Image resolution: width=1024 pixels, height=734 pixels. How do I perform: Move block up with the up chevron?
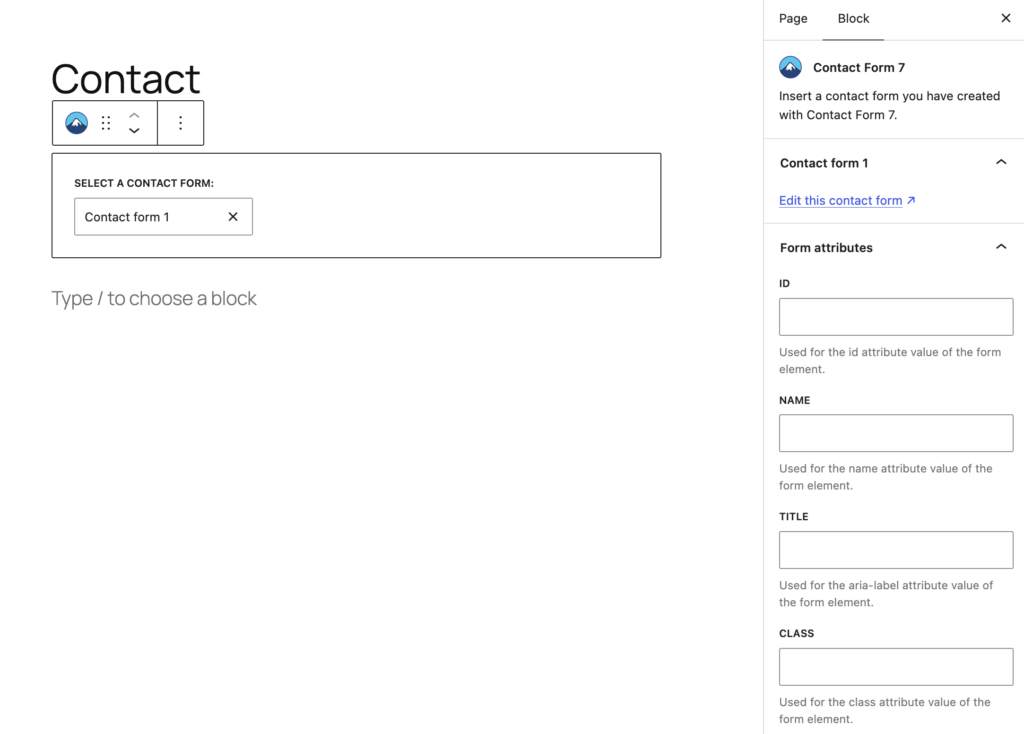(x=134, y=115)
